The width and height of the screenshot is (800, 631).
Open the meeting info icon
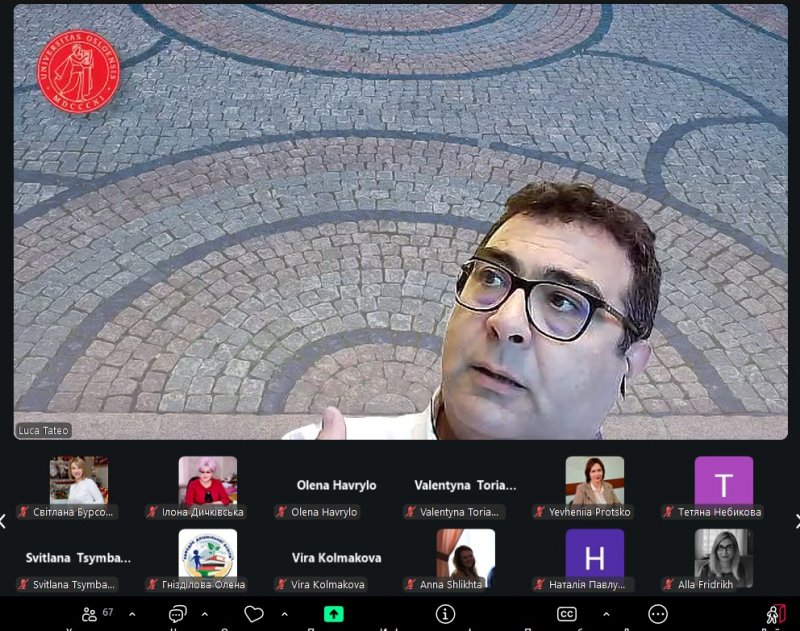click(x=446, y=614)
